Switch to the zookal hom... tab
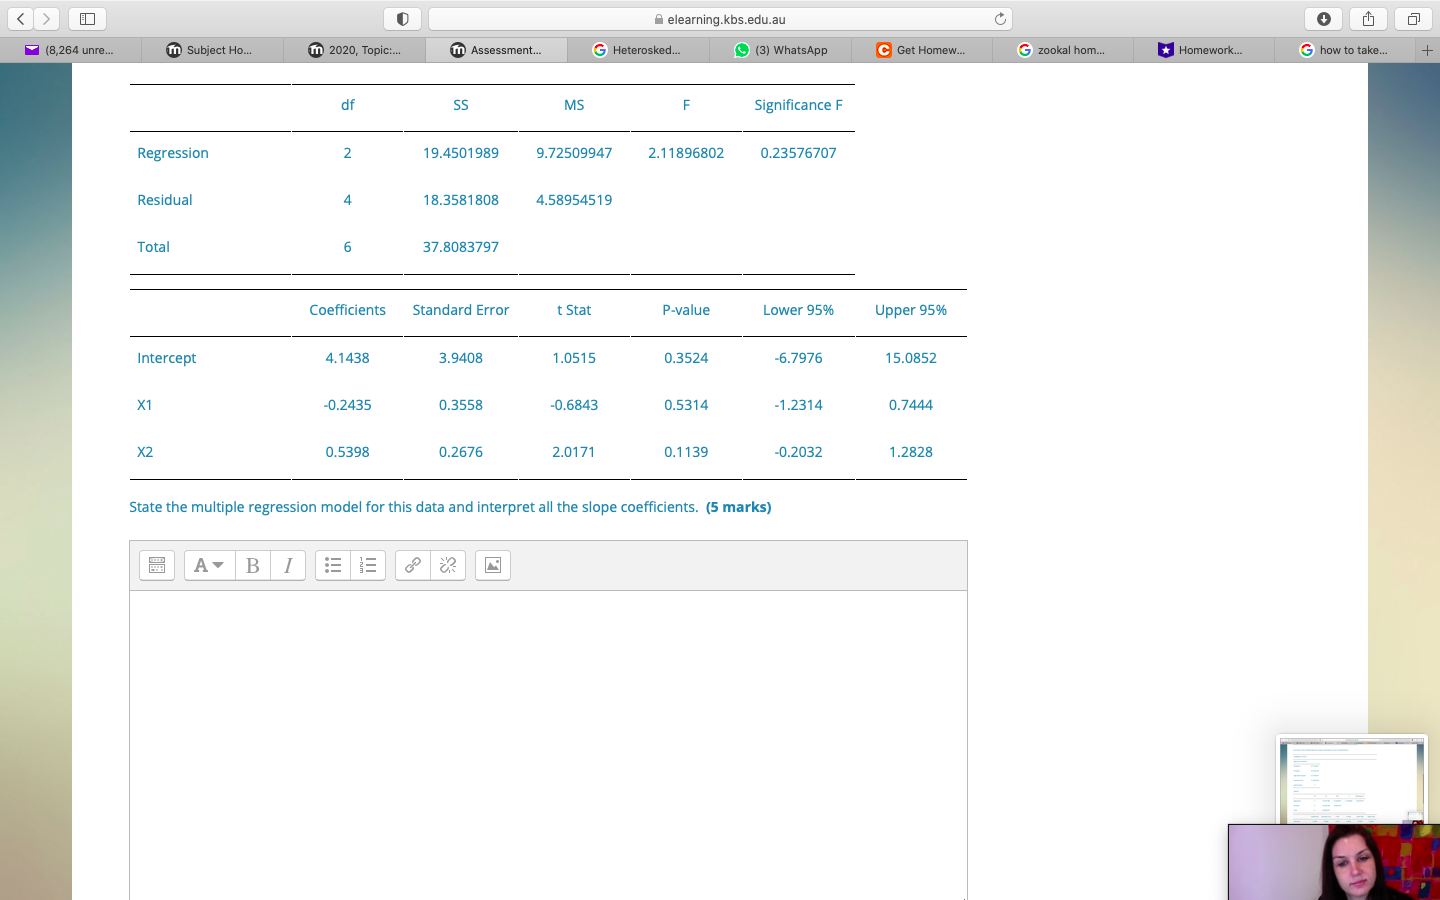The width and height of the screenshot is (1440, 900). [1063, 50]
